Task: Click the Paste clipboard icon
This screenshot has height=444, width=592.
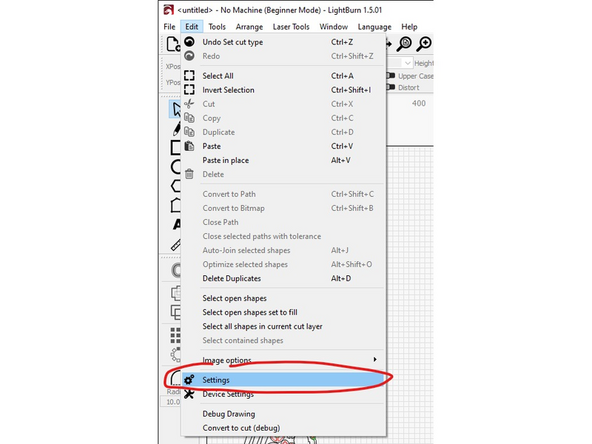Action: (189, 146)
